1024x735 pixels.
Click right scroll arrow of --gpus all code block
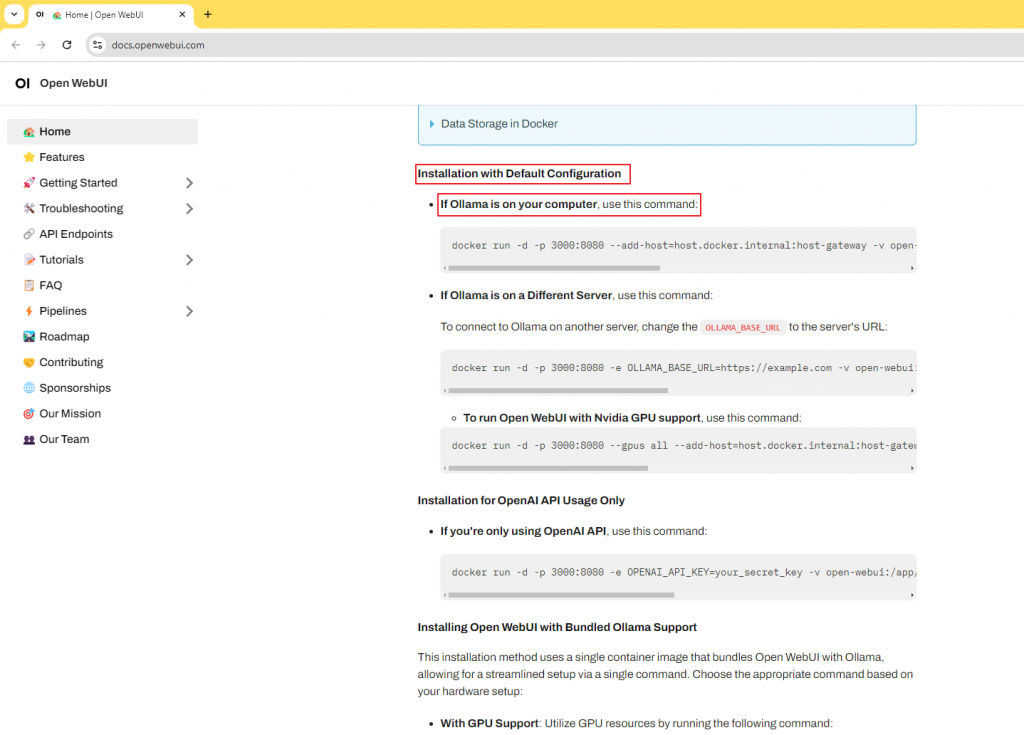(x=912, y=468)
